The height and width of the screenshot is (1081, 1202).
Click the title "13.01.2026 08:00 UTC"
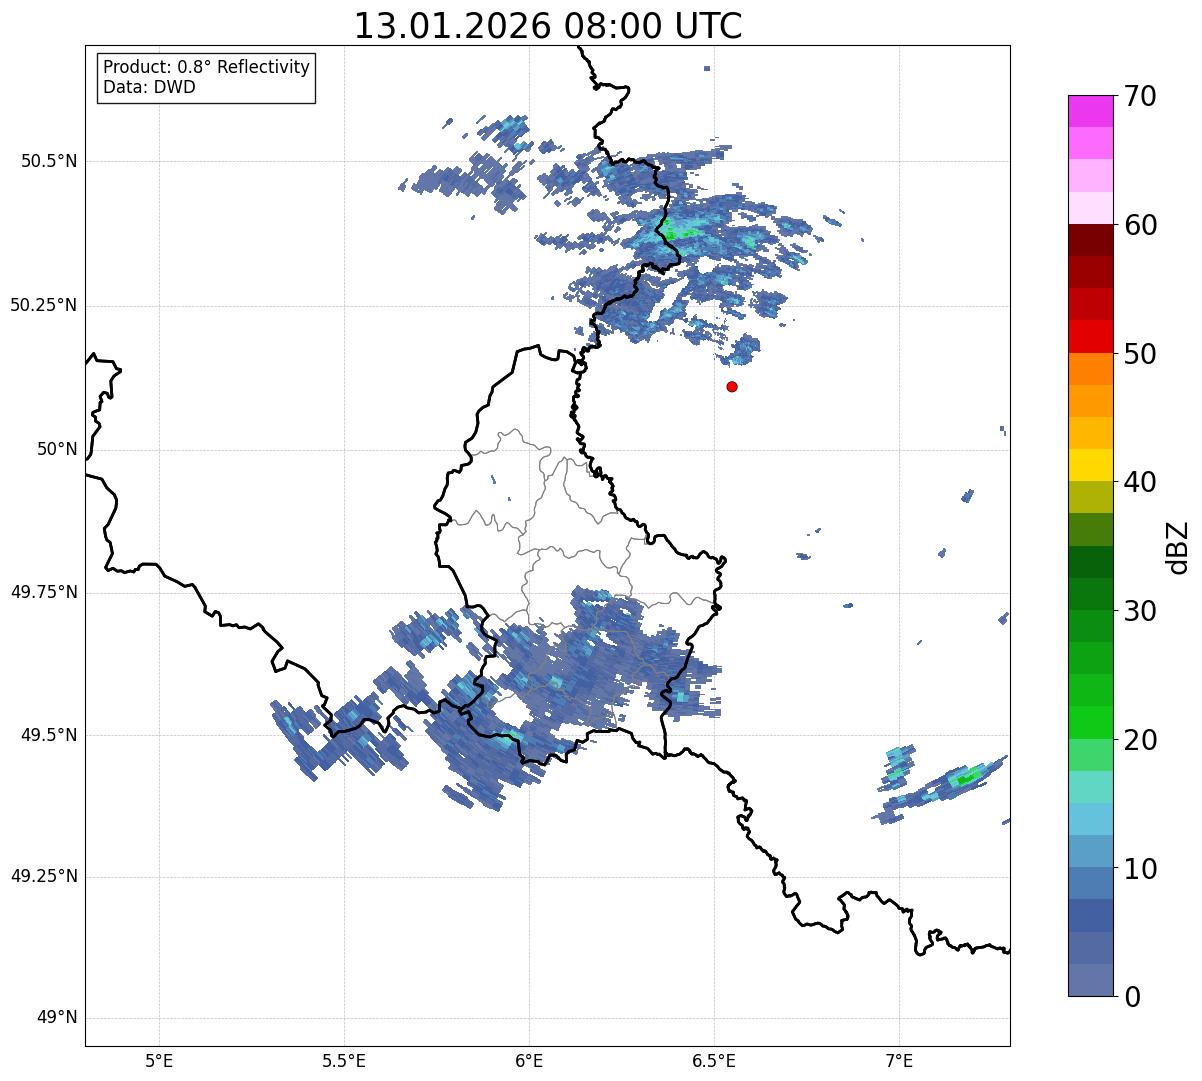point(548,26)
